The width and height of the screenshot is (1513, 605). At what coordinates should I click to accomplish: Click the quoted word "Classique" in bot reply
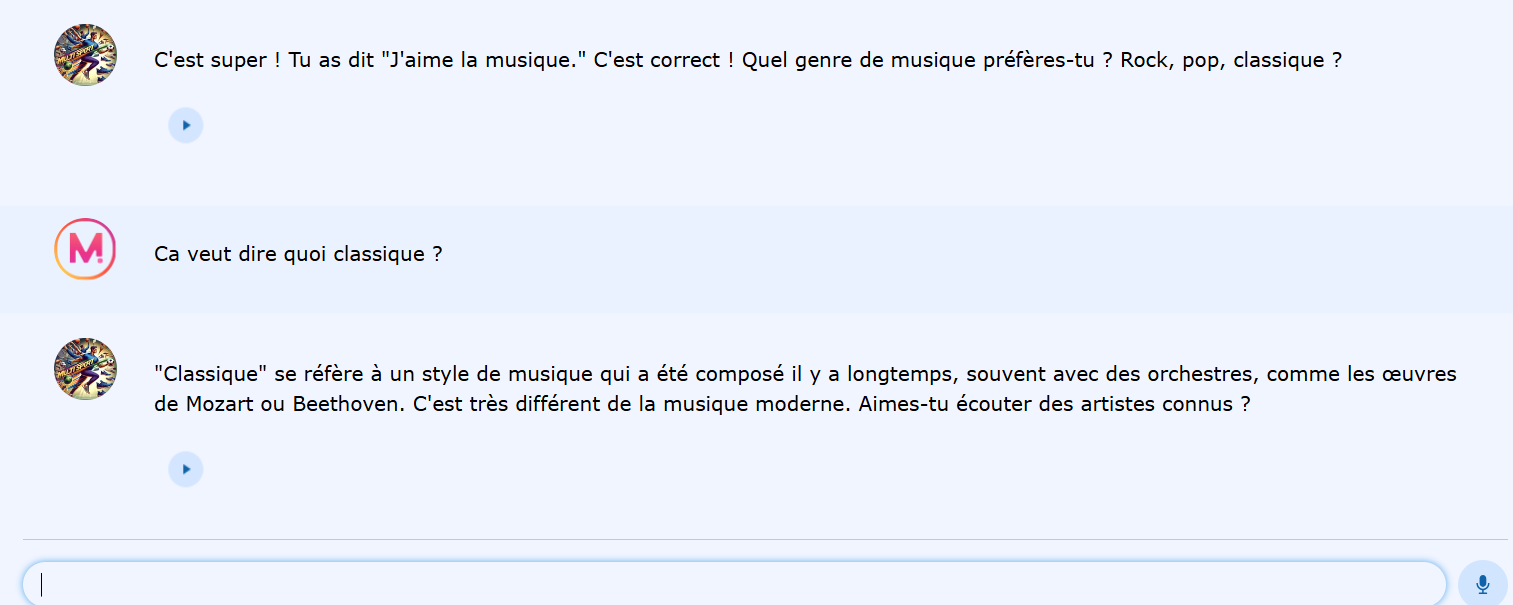pyautogui.click(x=212, y=374)
